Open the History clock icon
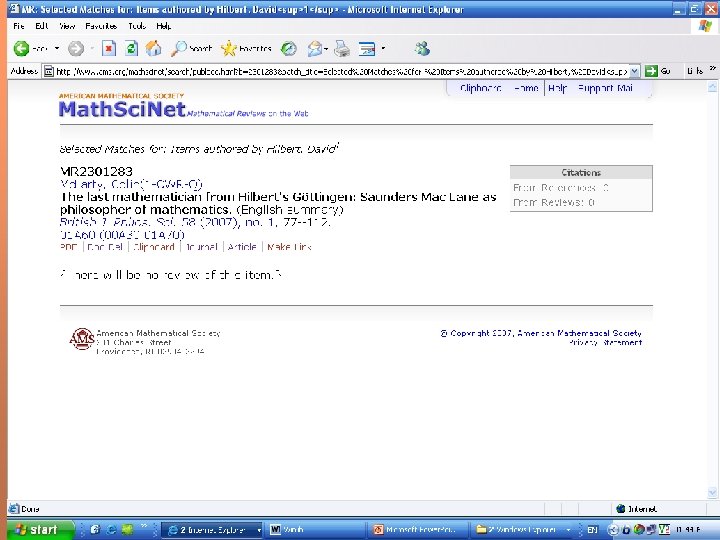This screenshot has width=720, height=540. pyautogui.click(x=288, y=48)
